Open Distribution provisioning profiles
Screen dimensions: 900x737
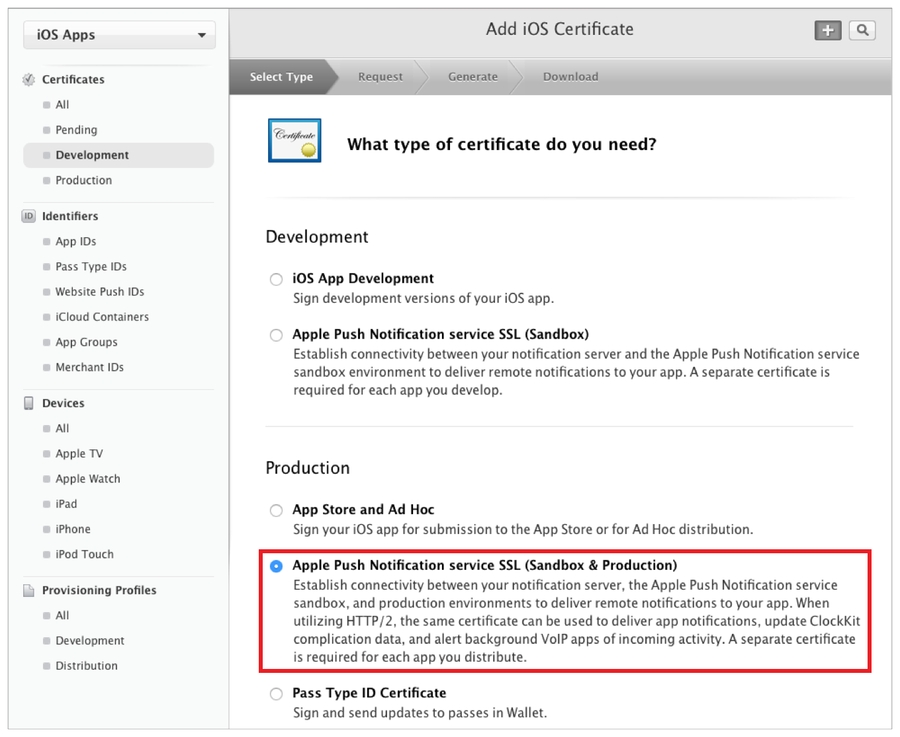86,666
